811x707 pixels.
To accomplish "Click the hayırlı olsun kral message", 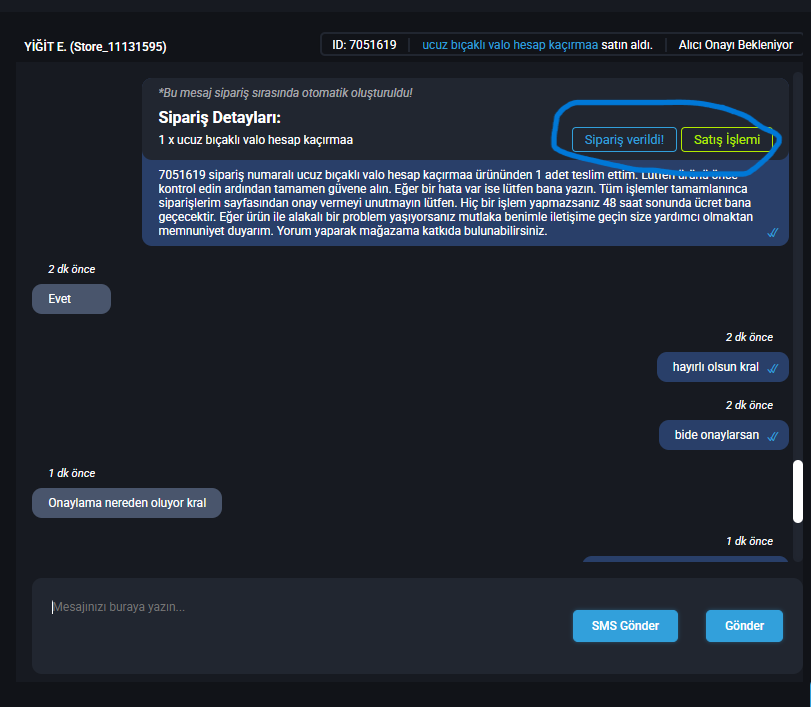I will tap(723, 367).
